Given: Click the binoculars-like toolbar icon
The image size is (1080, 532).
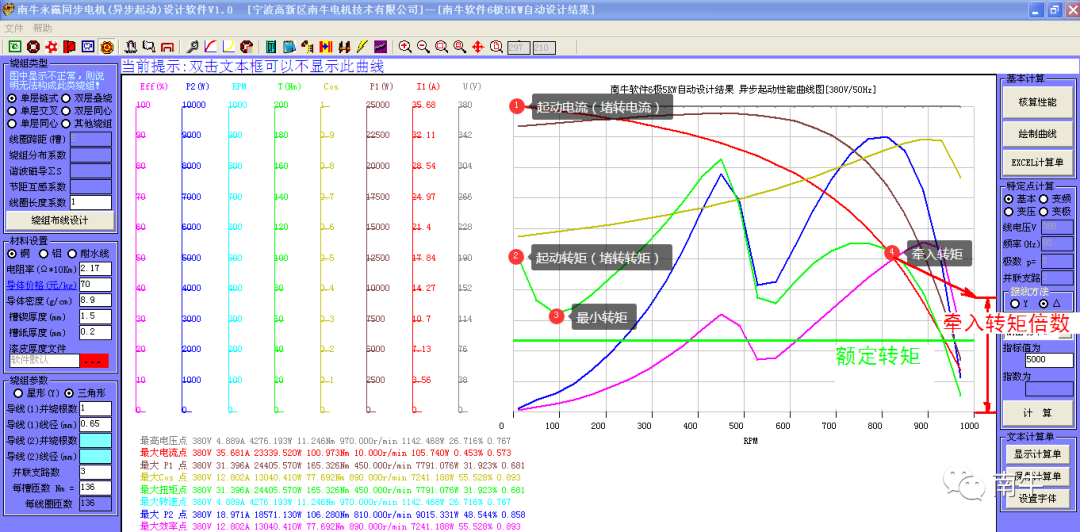Looking at the screenshot, I should (x=344, y=47).
